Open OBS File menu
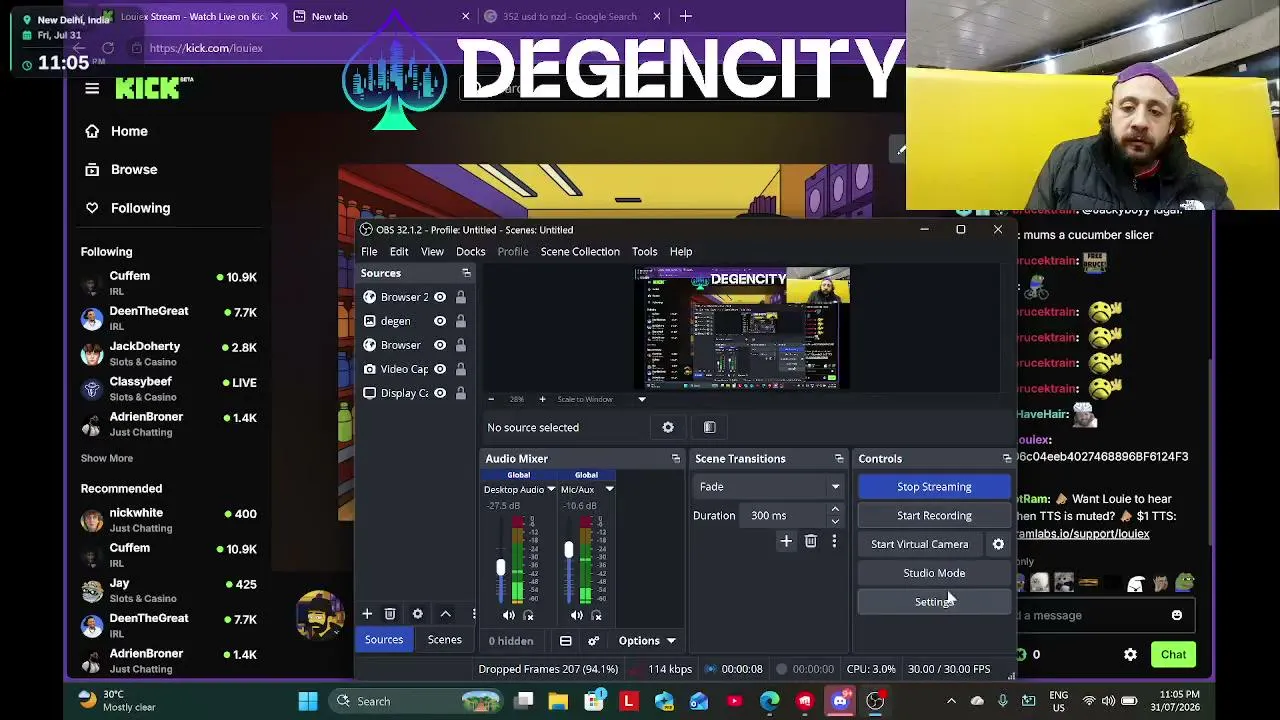 tap(369, 252)
